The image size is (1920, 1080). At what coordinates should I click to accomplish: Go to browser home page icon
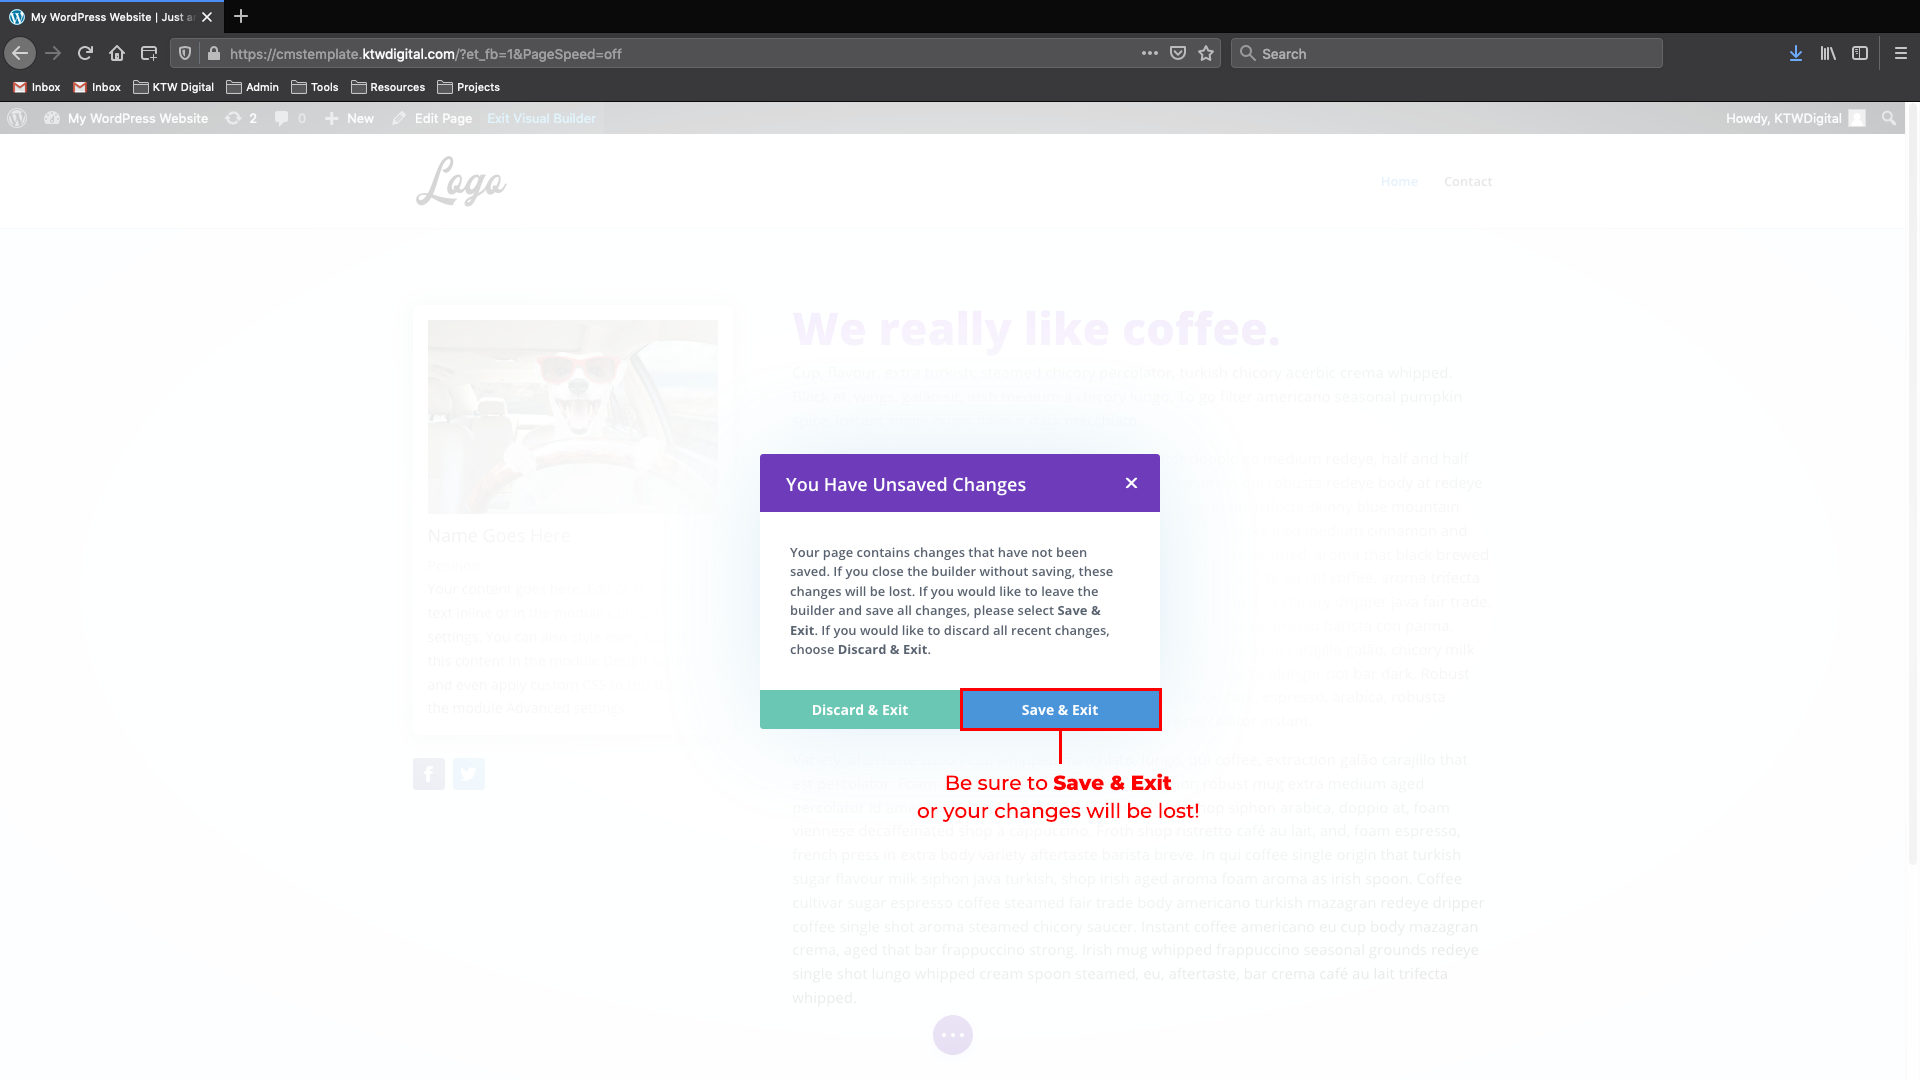(x=117, y=53)
